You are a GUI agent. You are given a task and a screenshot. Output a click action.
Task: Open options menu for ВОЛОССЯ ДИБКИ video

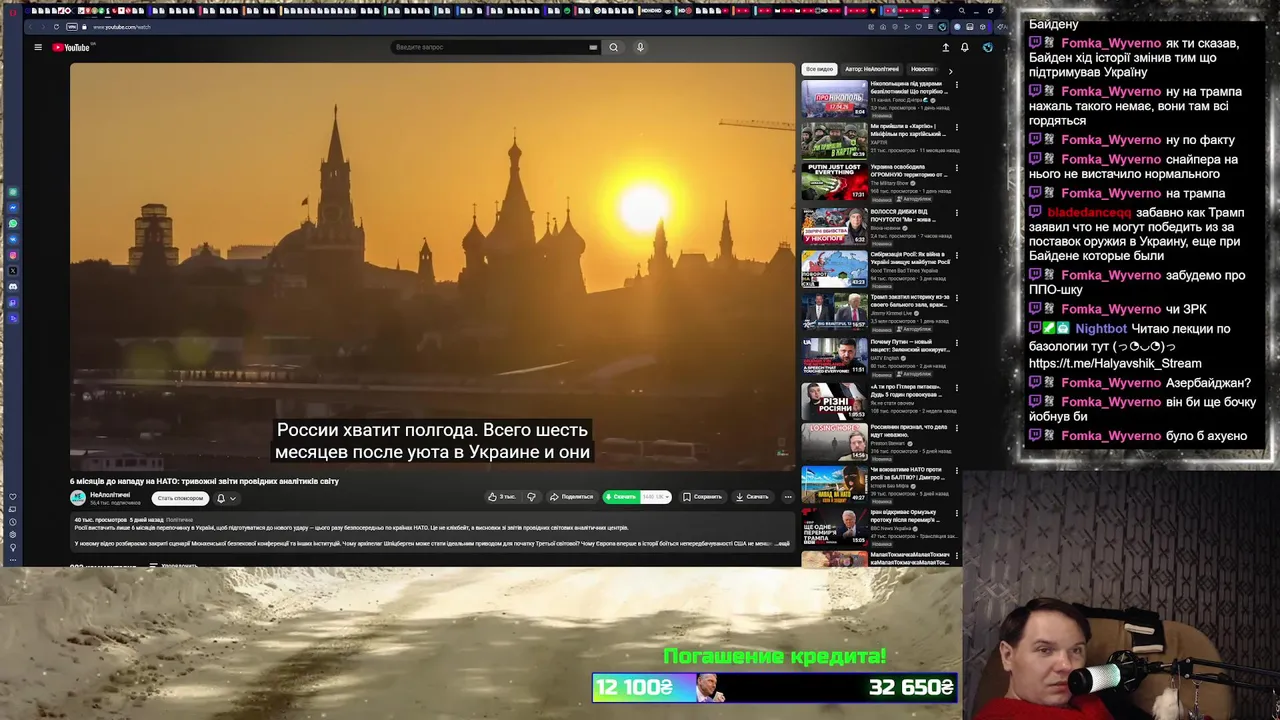(x=957, y=212)
